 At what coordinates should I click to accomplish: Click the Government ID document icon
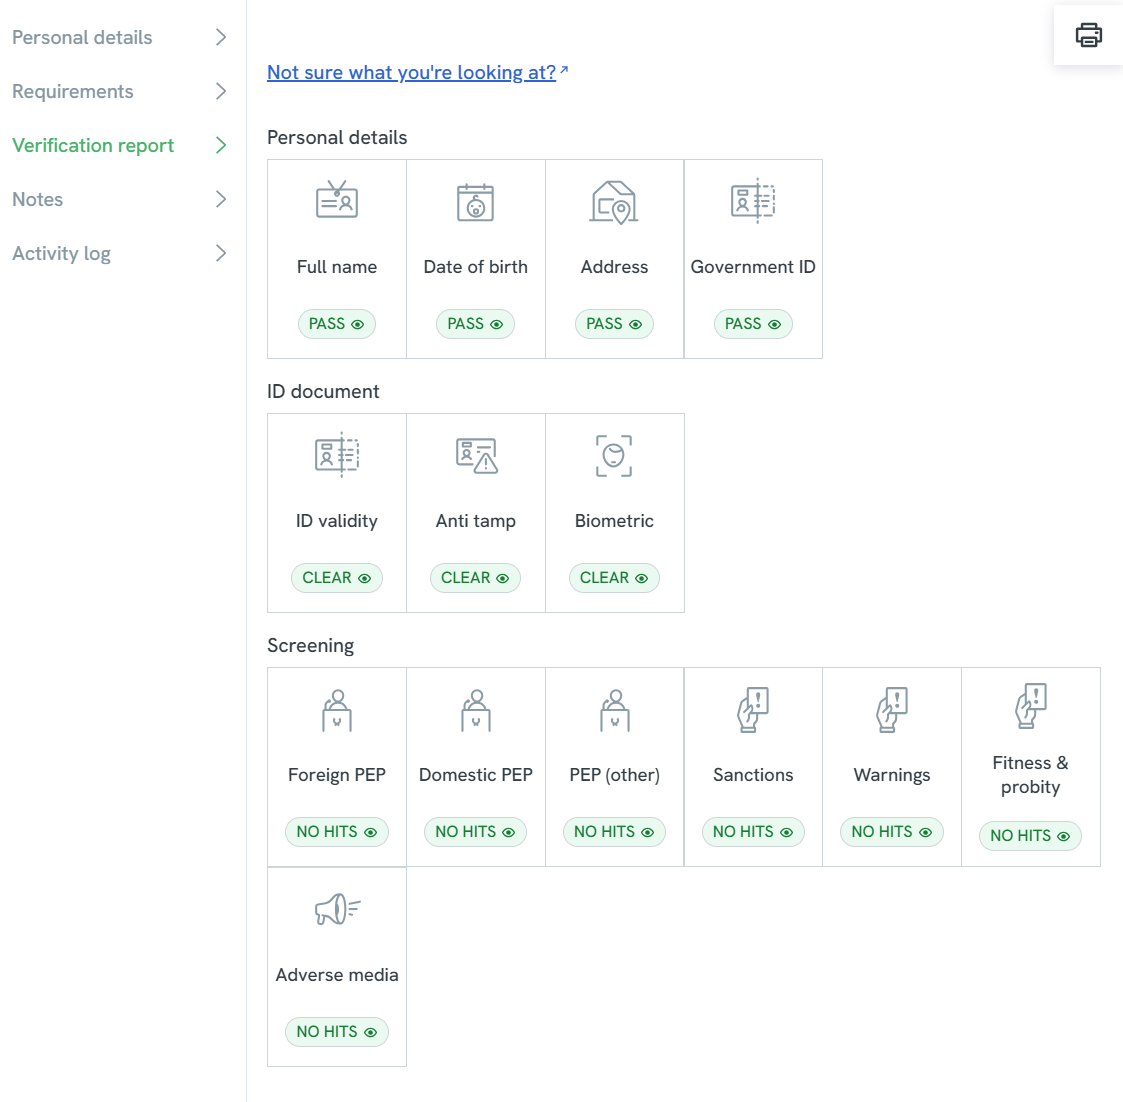coord(753,200)
